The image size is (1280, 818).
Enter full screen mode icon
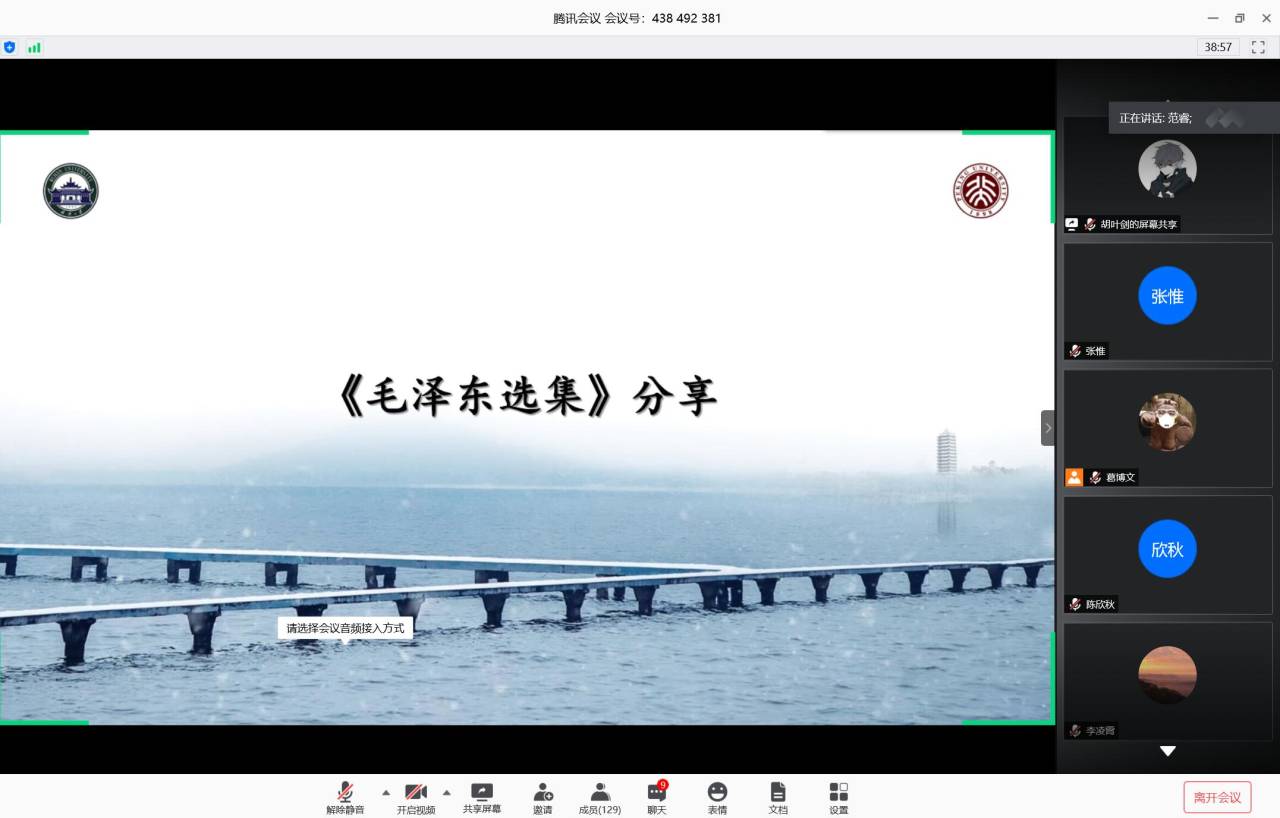1259,47
